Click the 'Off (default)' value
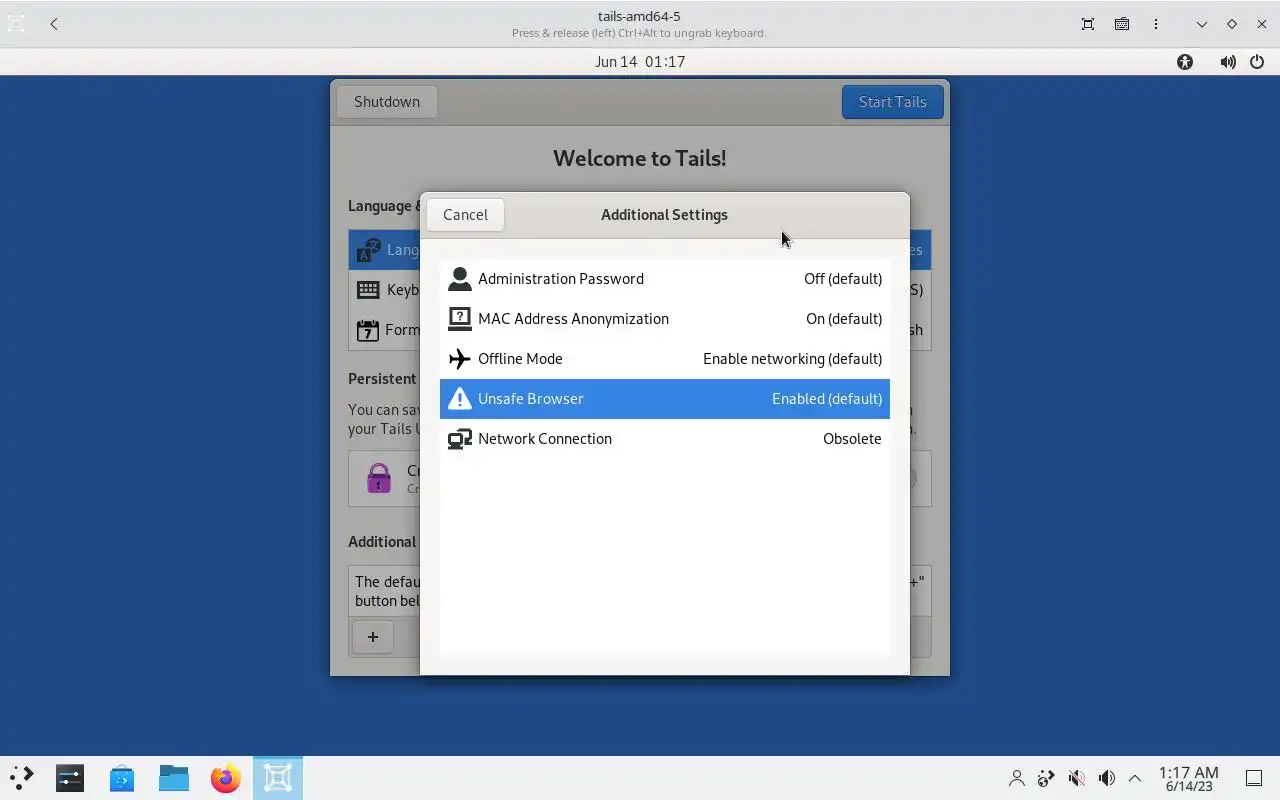 [843, 279]
